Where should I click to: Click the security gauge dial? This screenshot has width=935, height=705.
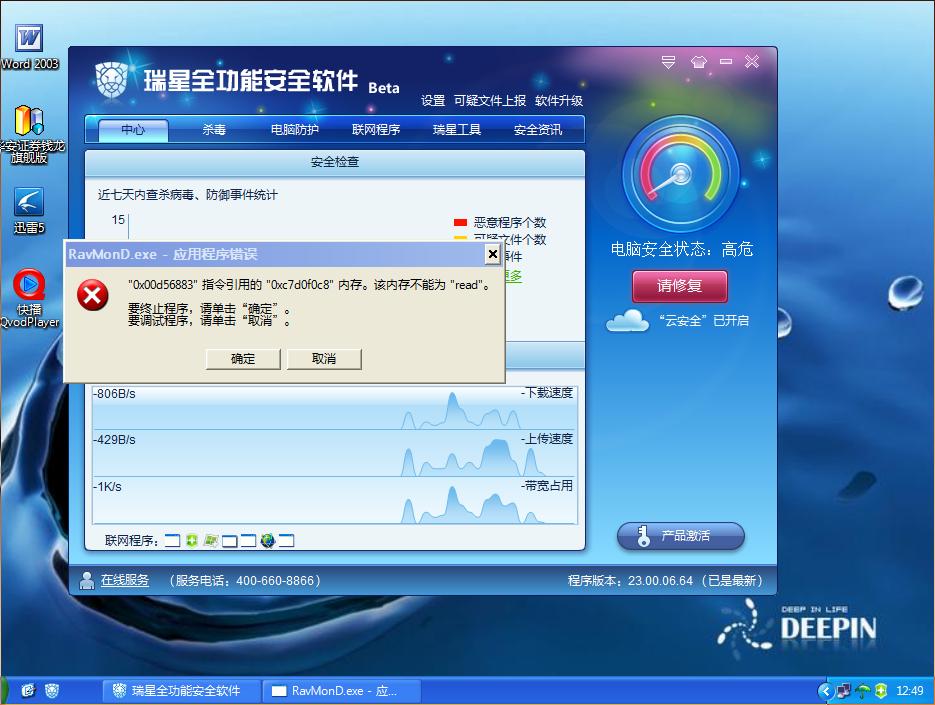coord(681,174)
